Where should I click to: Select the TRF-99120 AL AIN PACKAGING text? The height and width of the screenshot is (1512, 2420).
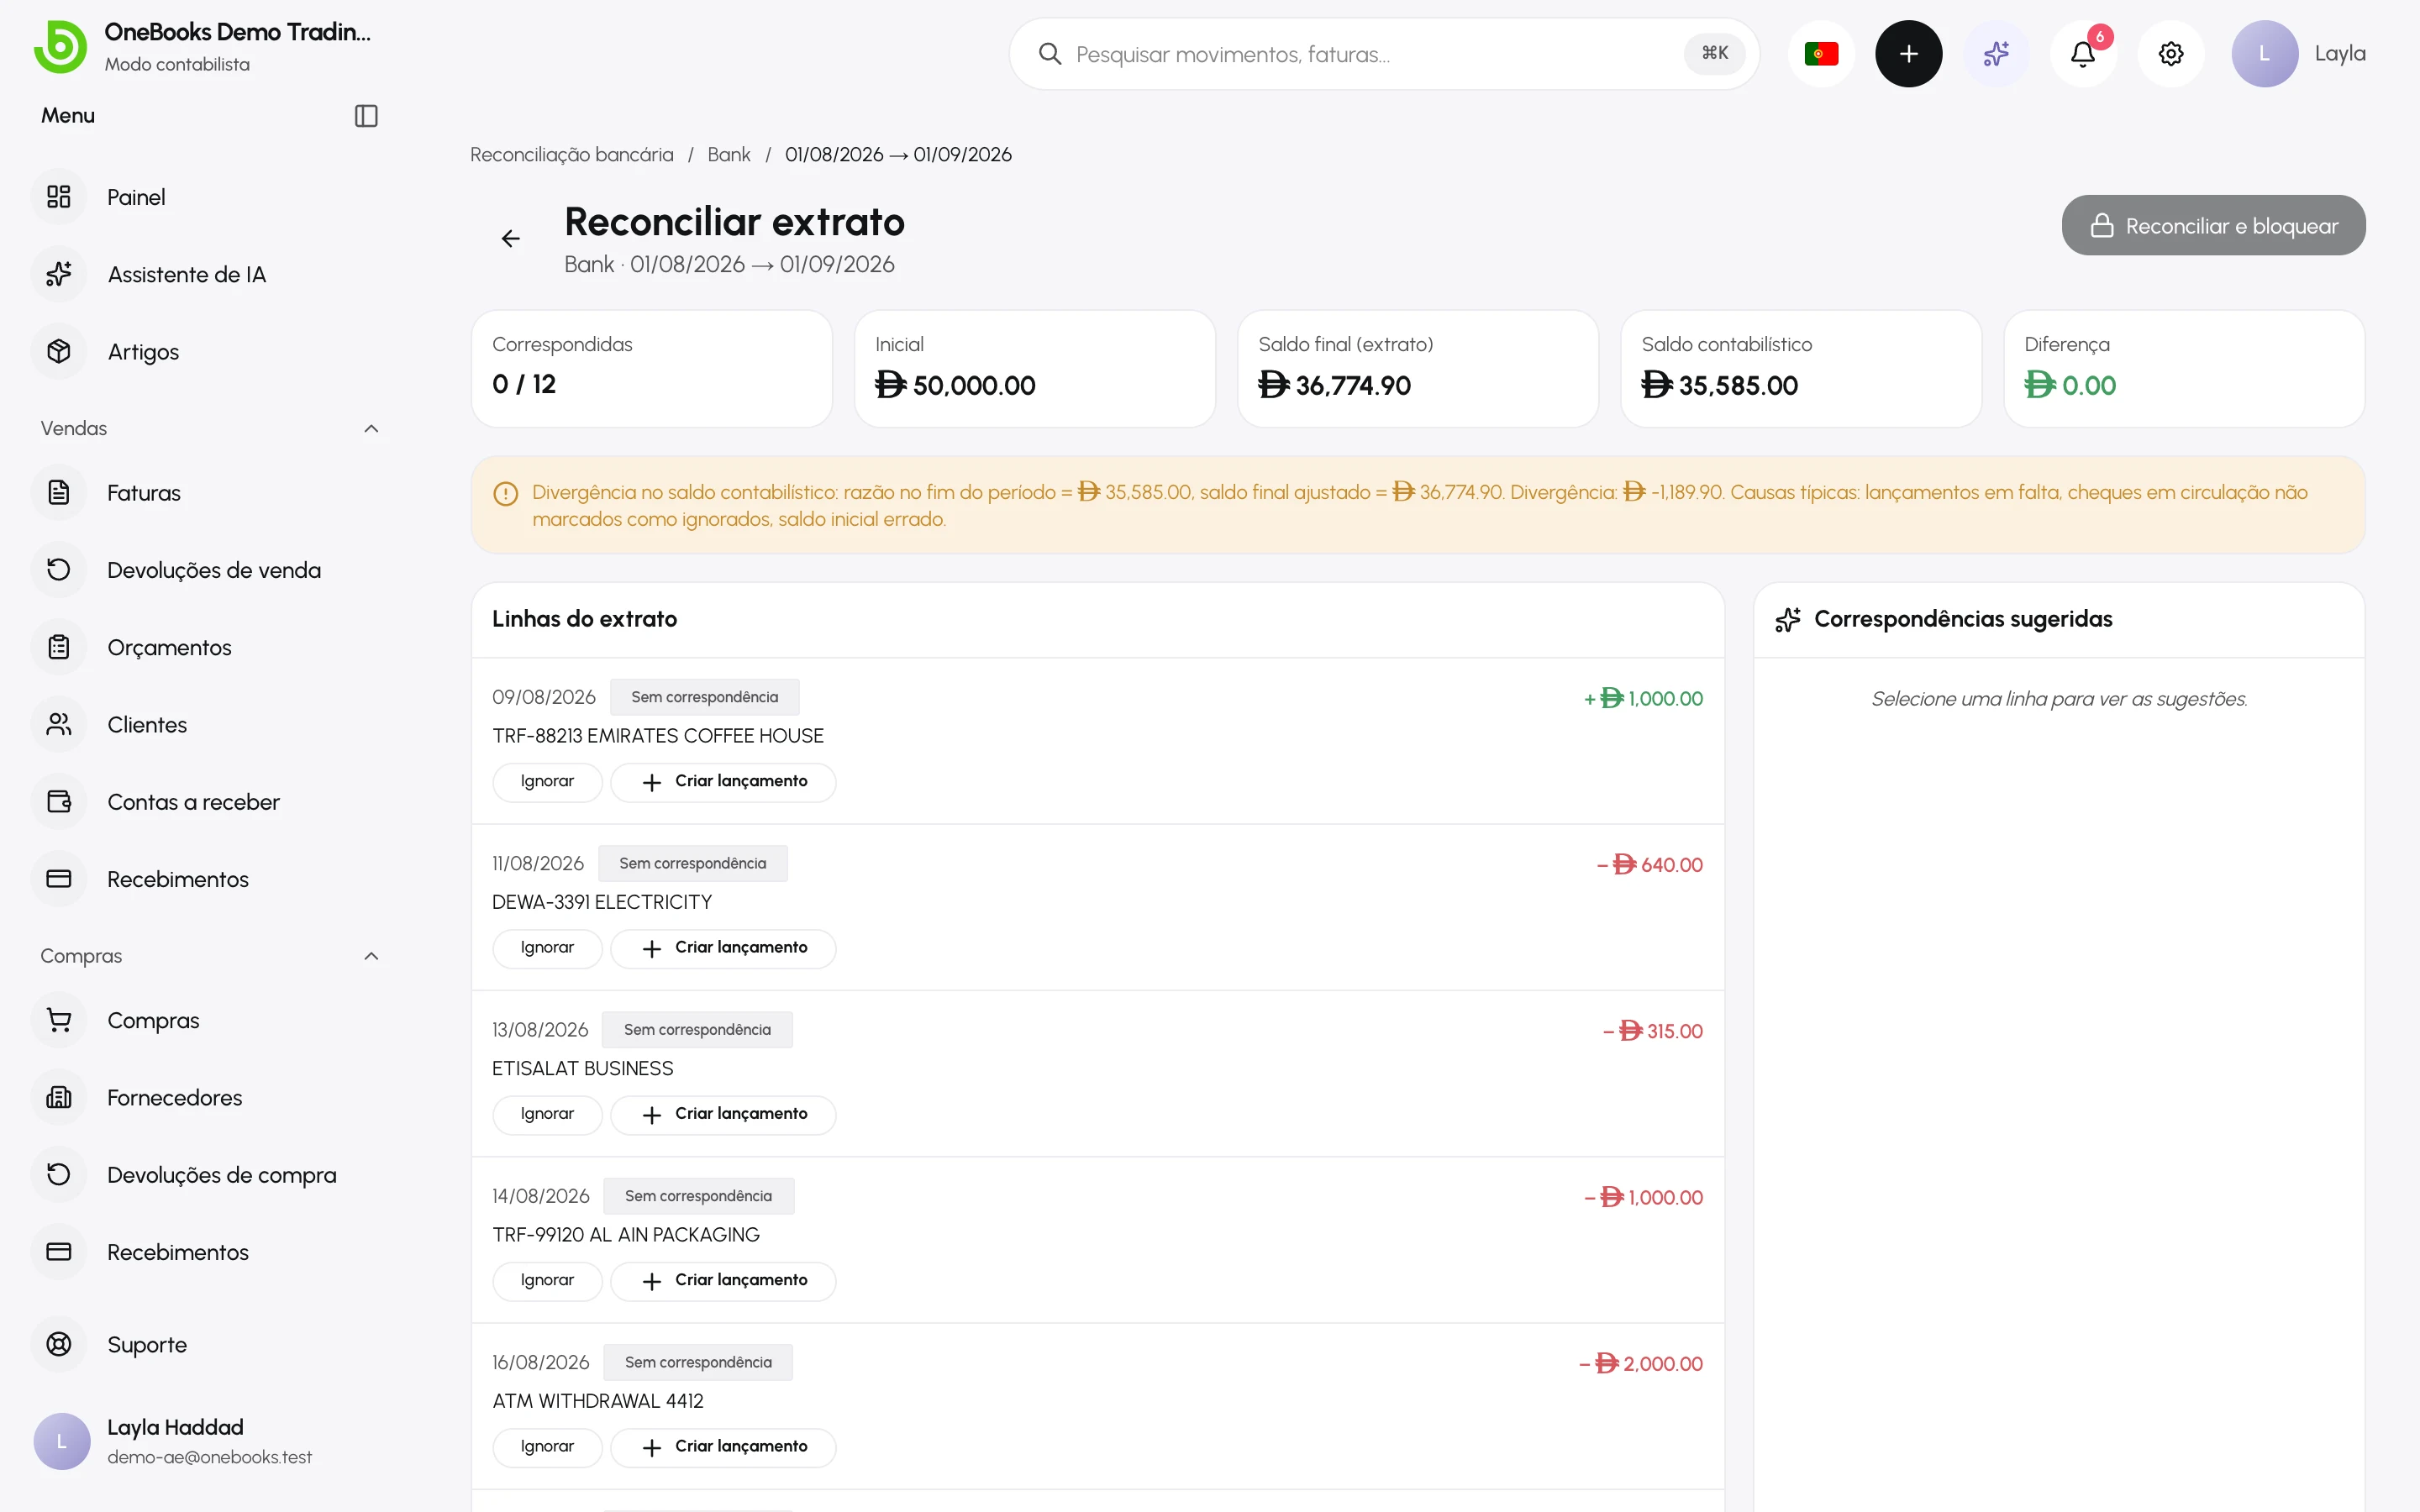click(625, 1235)
